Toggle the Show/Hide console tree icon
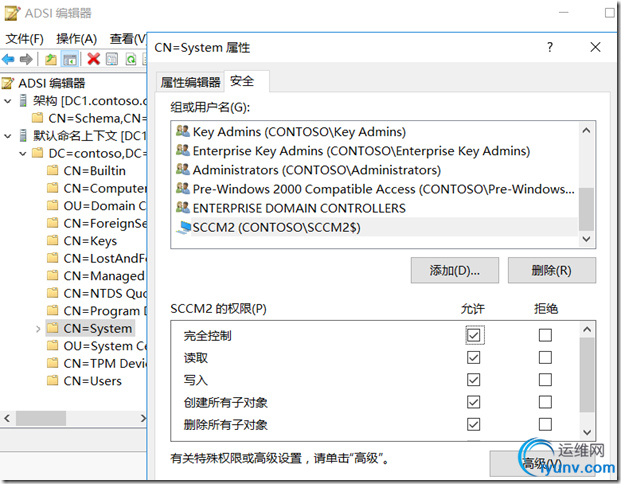The height and width of the screenshot is (484, 621). point(70,59)
